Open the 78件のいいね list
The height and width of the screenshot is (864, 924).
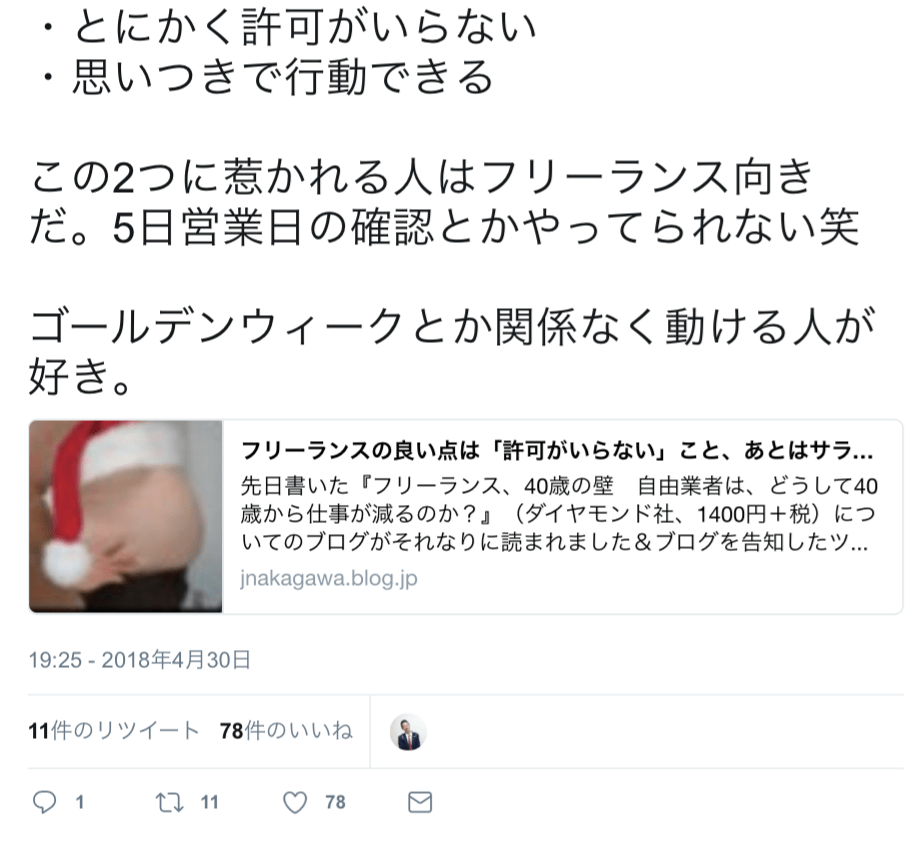[286, 731]
